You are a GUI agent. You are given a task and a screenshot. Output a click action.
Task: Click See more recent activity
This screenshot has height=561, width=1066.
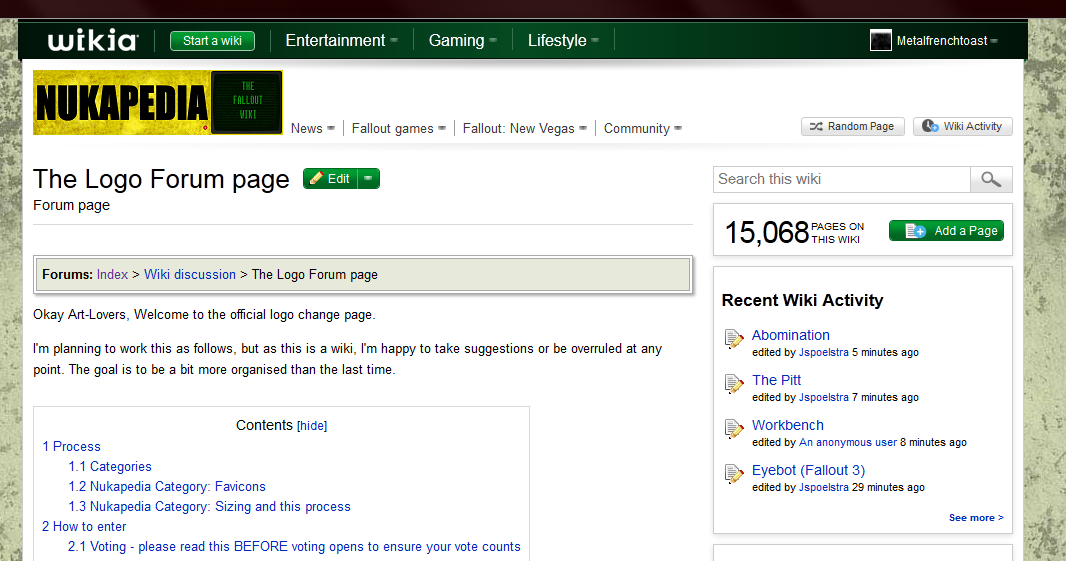click(x=976, y=517)
